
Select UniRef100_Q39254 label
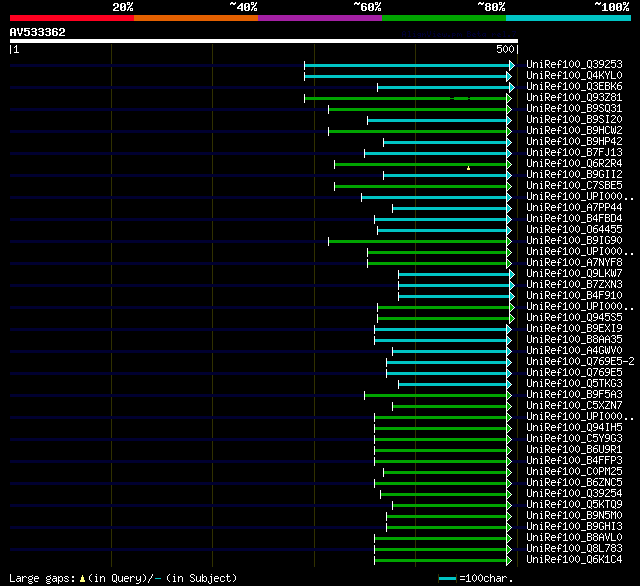click(x=574, y=494)
